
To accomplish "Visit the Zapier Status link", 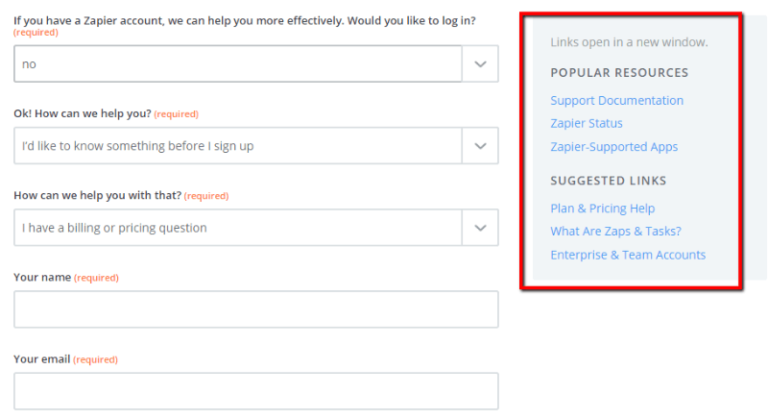I will click(586, 123).
